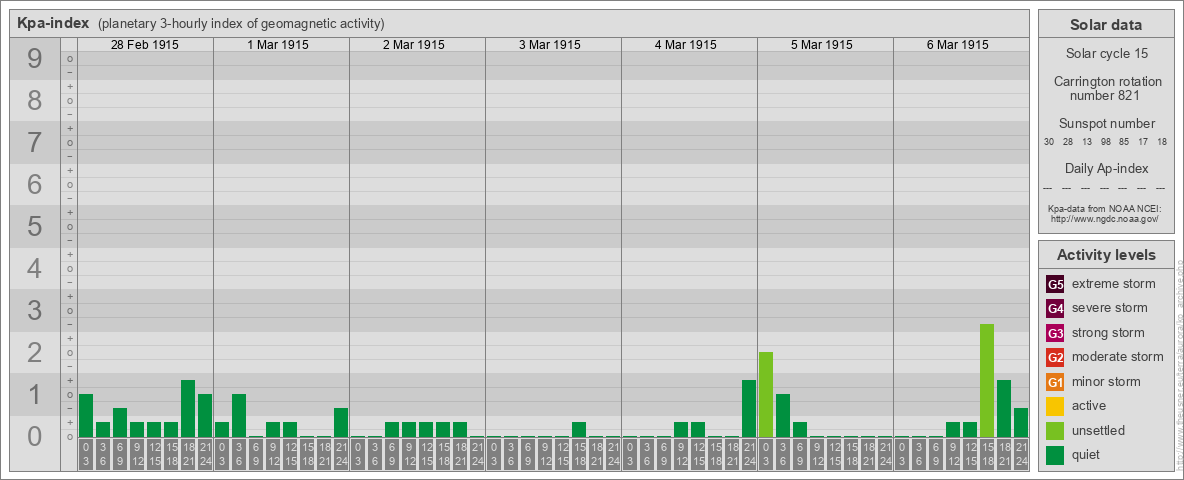Click the sunspot number value 30

tap(1049, 142)
